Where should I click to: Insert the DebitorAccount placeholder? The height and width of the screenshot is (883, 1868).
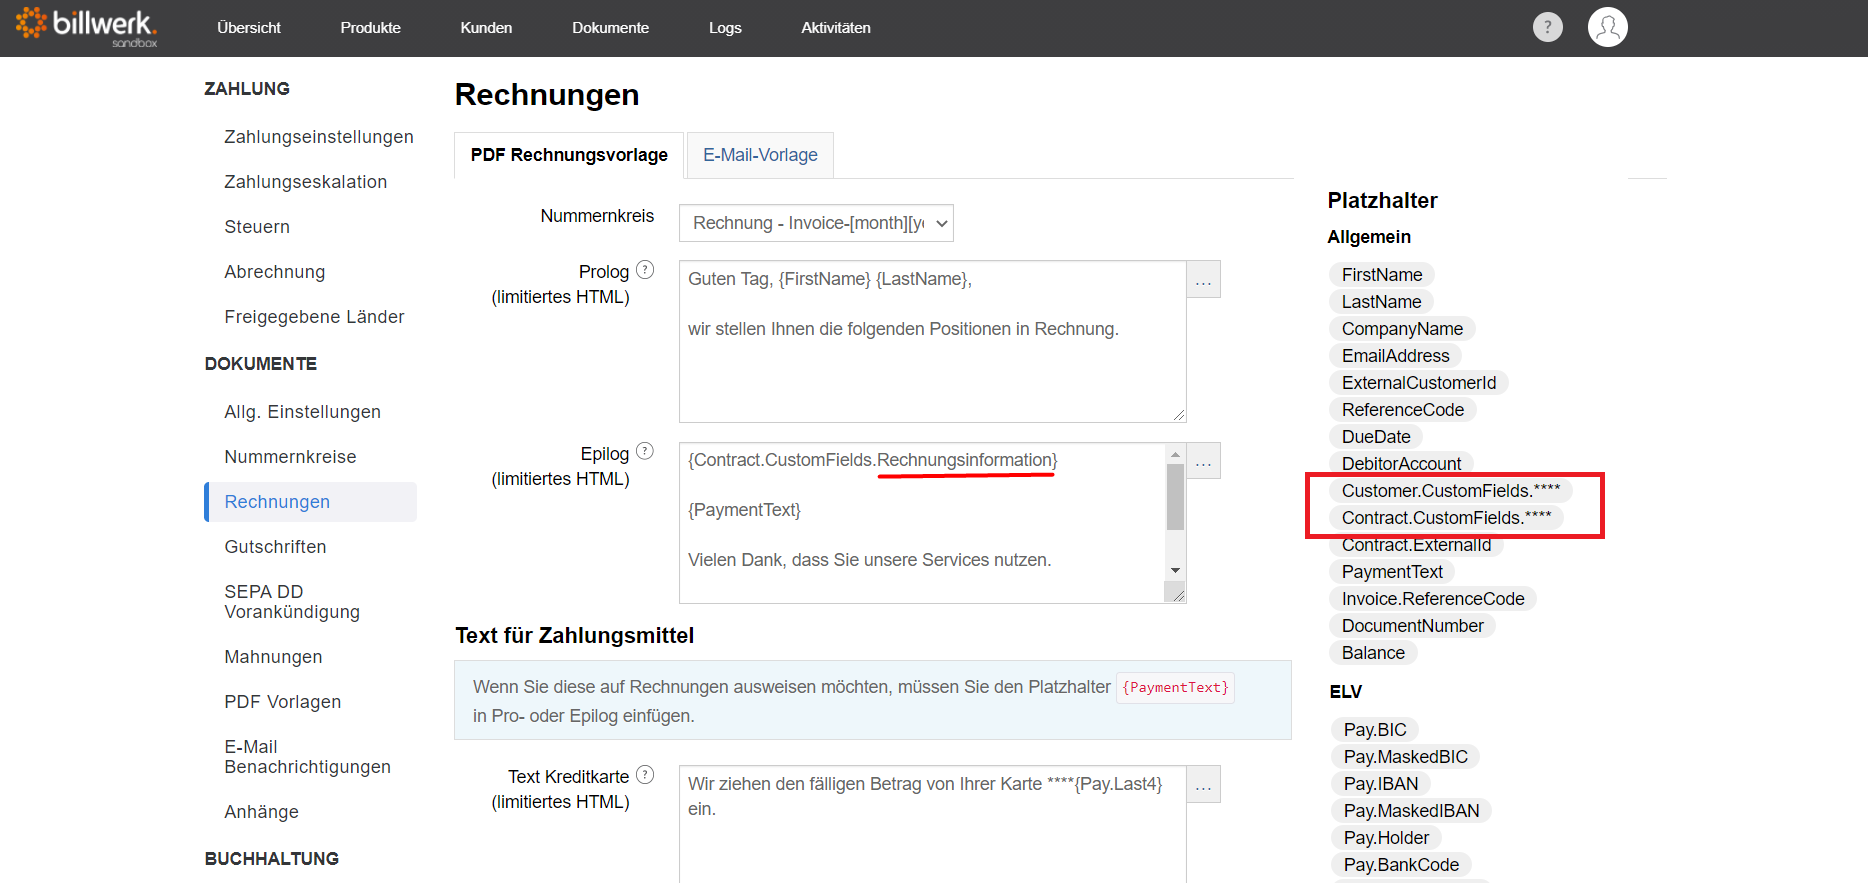(1401, 463)
